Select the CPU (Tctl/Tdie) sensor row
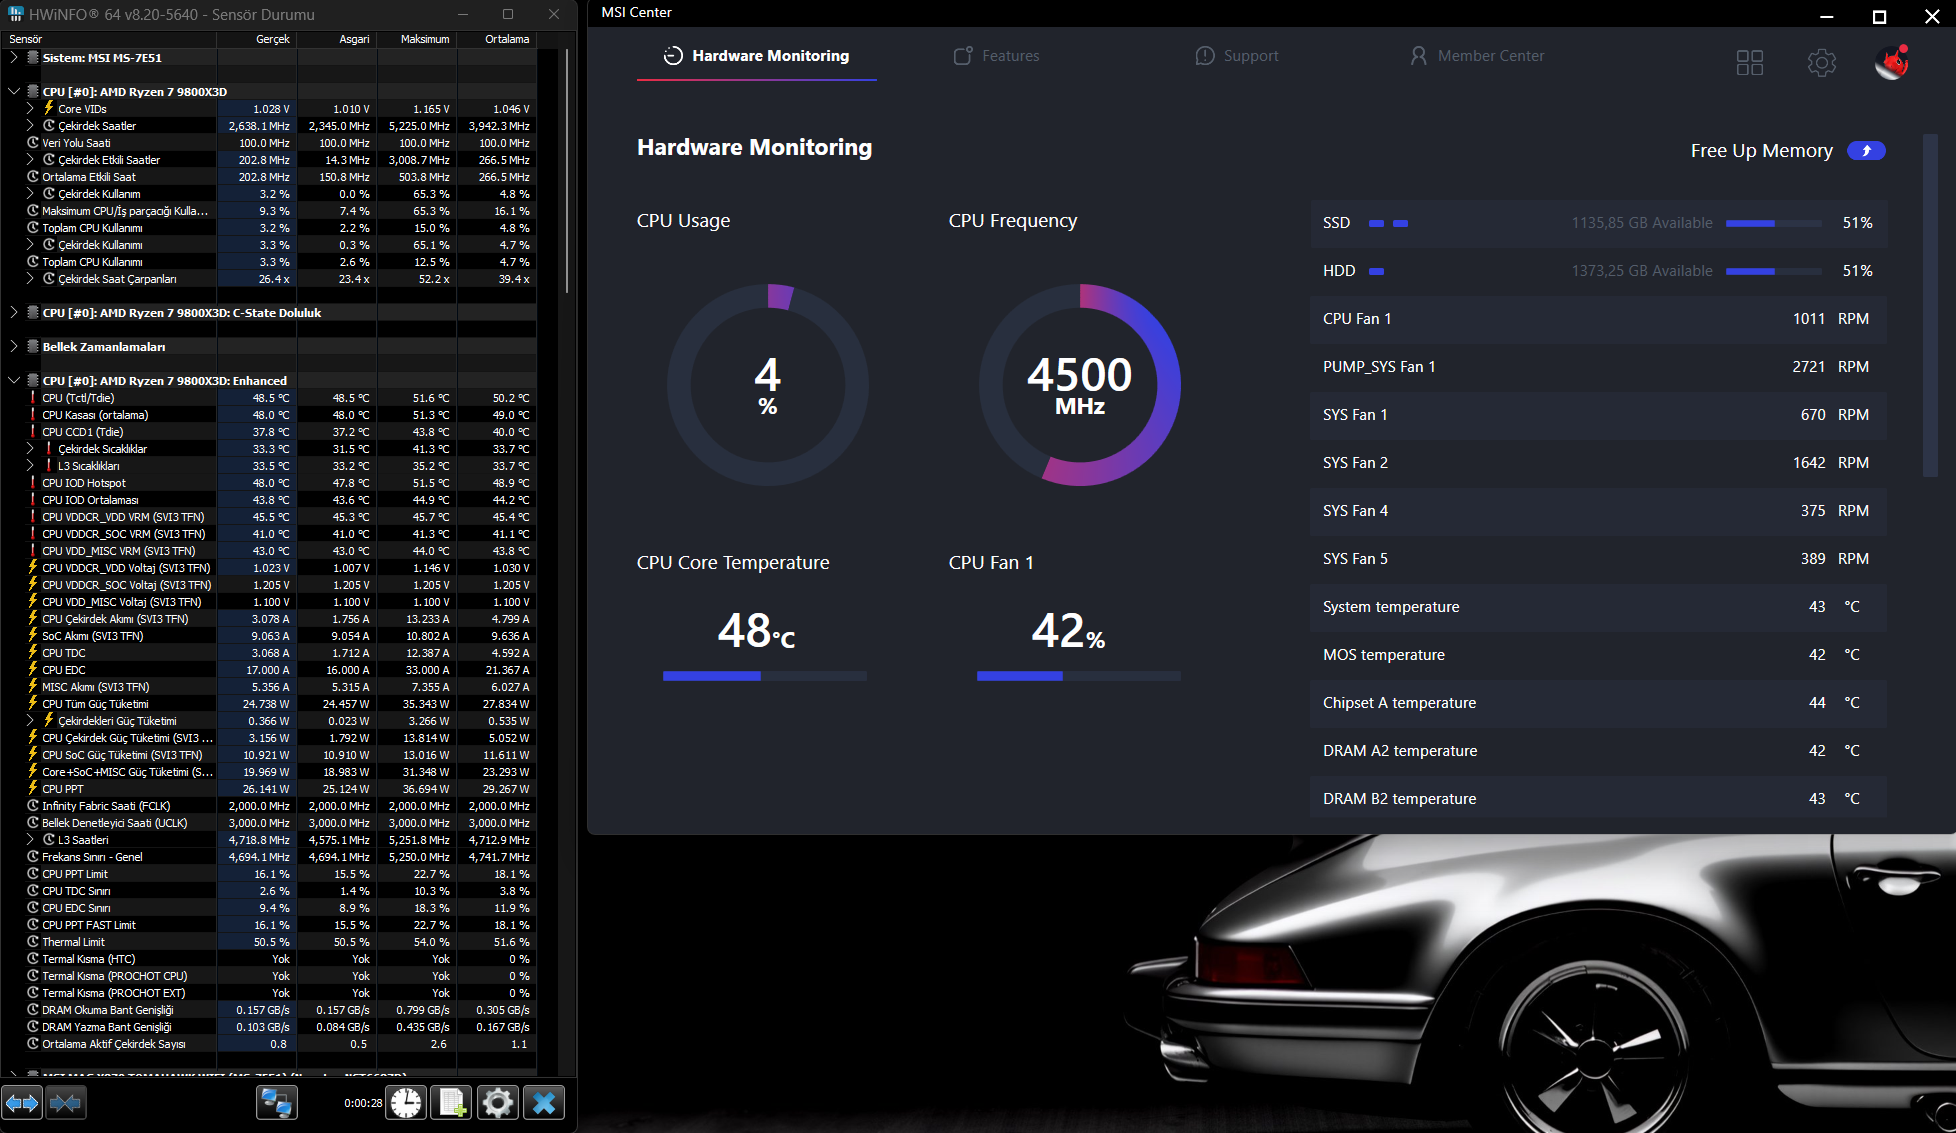Image resolution: width=1956 pixels, height=1133 pixels. click(268, 397)
